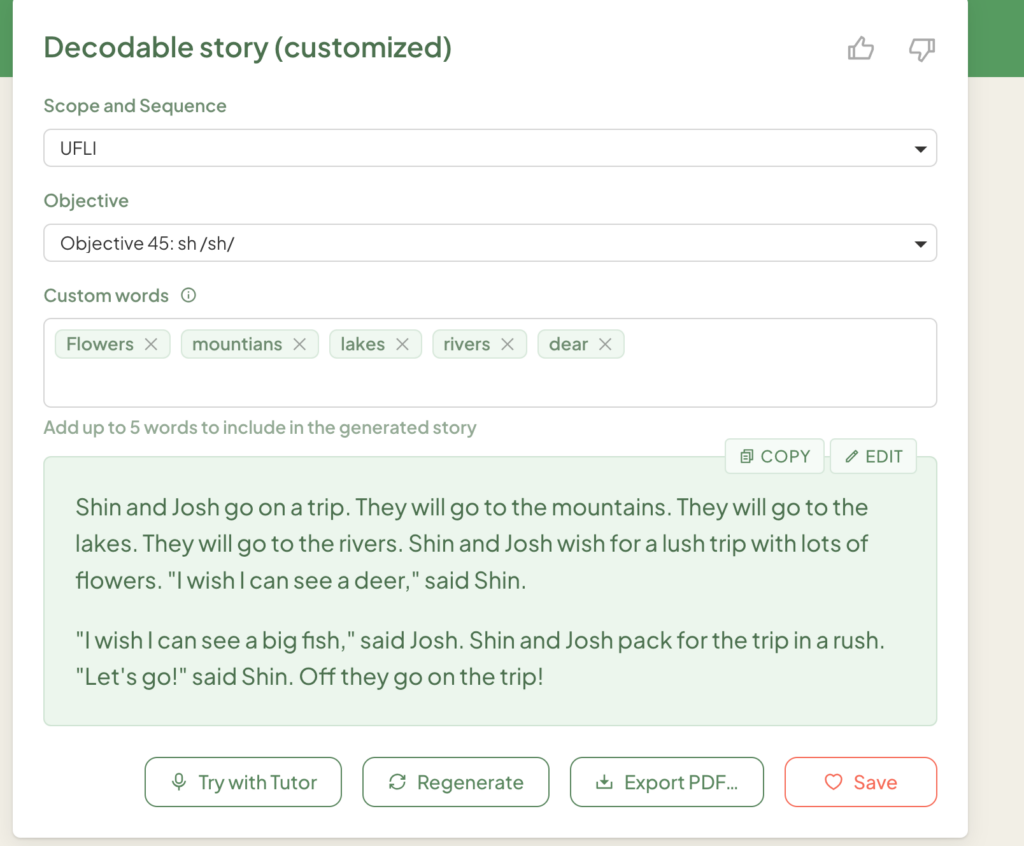The width and height of the screenshot is (1024, 846).
Task: Remove the dear custom word tag
Action: click(x=605, y=344)
